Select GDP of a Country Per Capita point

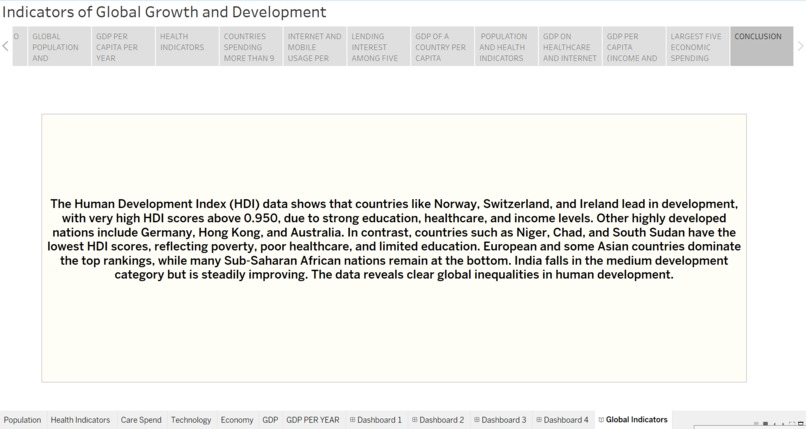[x=443, y=46]
